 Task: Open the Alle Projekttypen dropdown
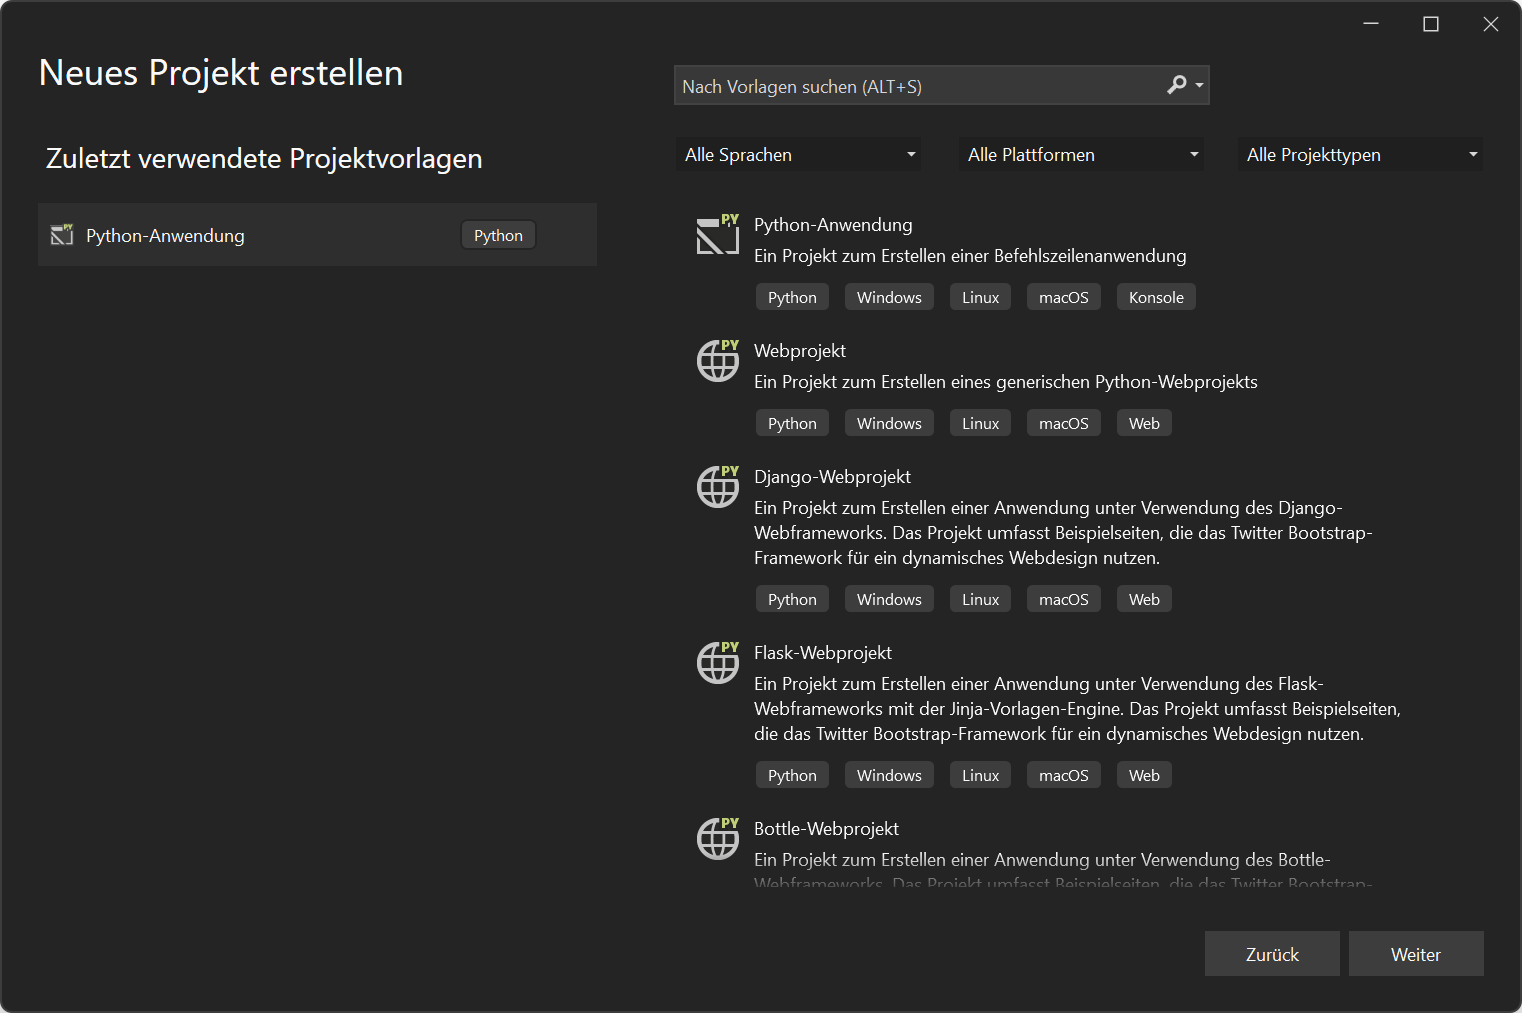click(x=1360, y=154)
